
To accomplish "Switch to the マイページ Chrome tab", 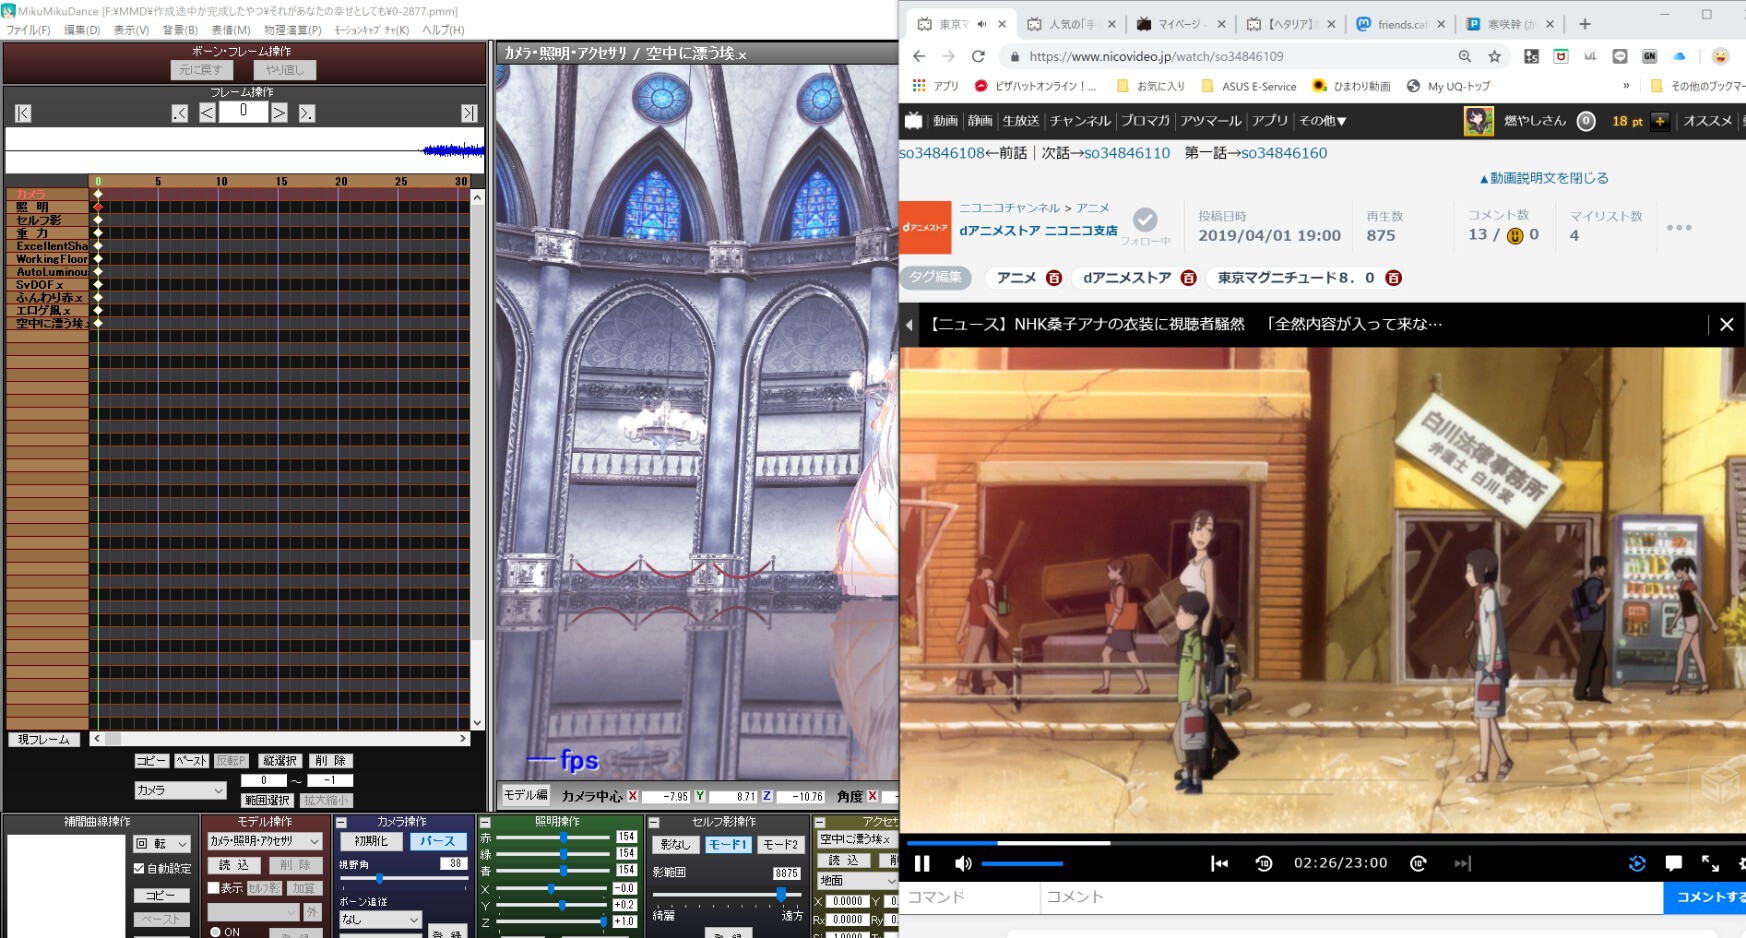I will (1180, 24).
